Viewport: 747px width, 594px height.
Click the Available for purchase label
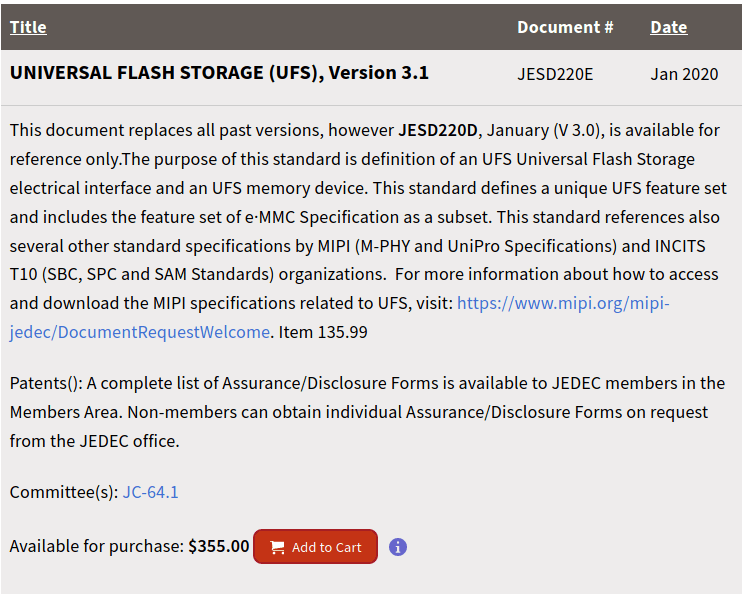click(97, 546)
